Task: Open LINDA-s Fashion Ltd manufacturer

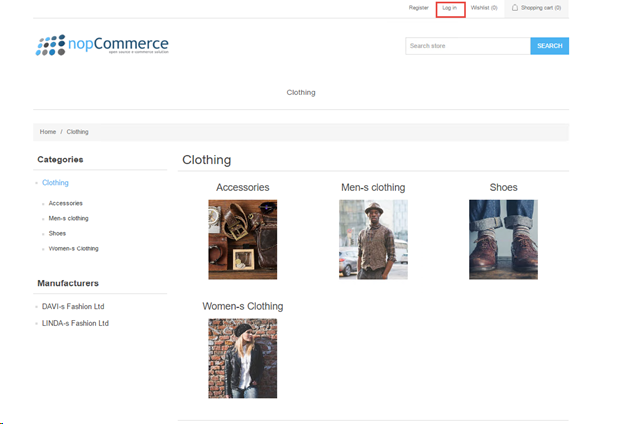Action: [75, 323]
